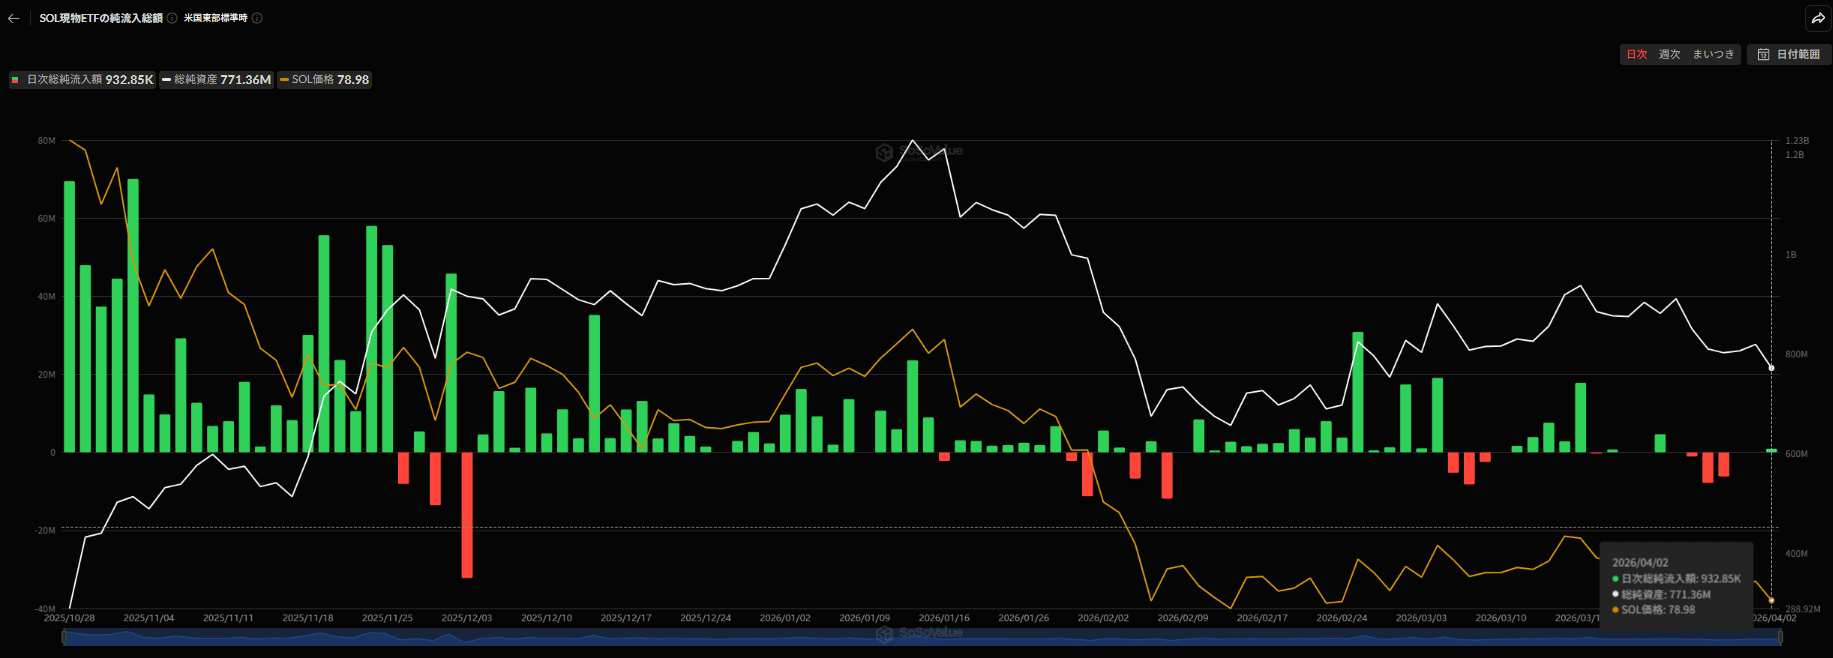Switch to the 週次 weekly tab
Screen dimensions: 1833x658
pos(1669,55)
